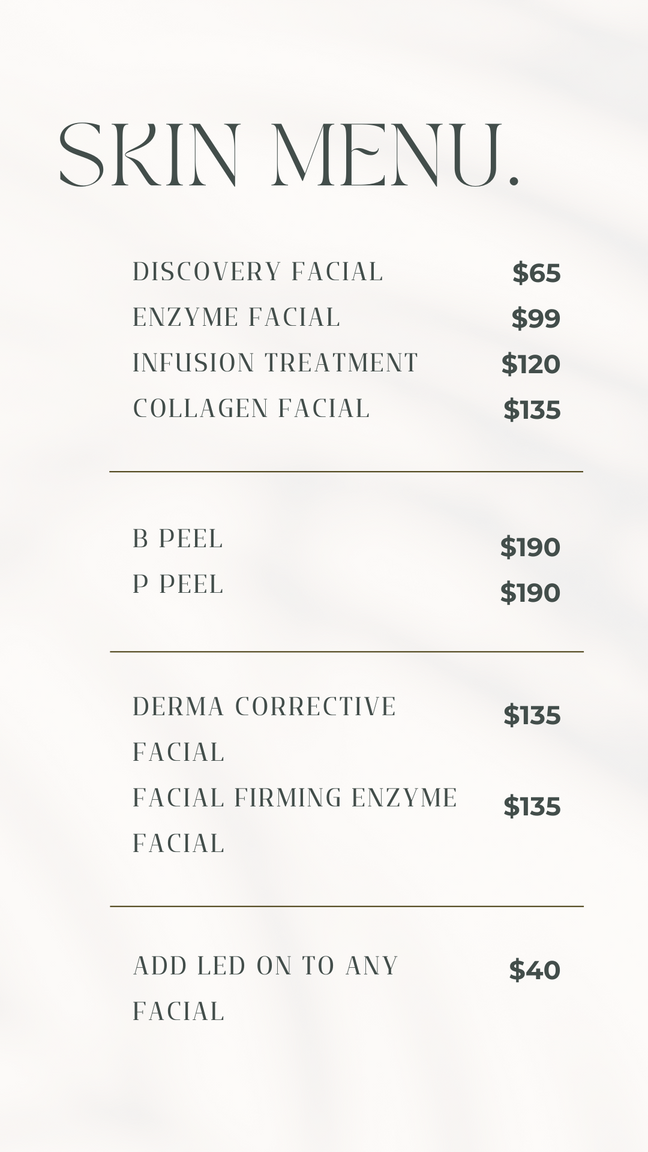Image resolution: width=648 pixels, height=1152 pixels.
Task: Click the $120 price label
Action: click(x=531, y=364)
